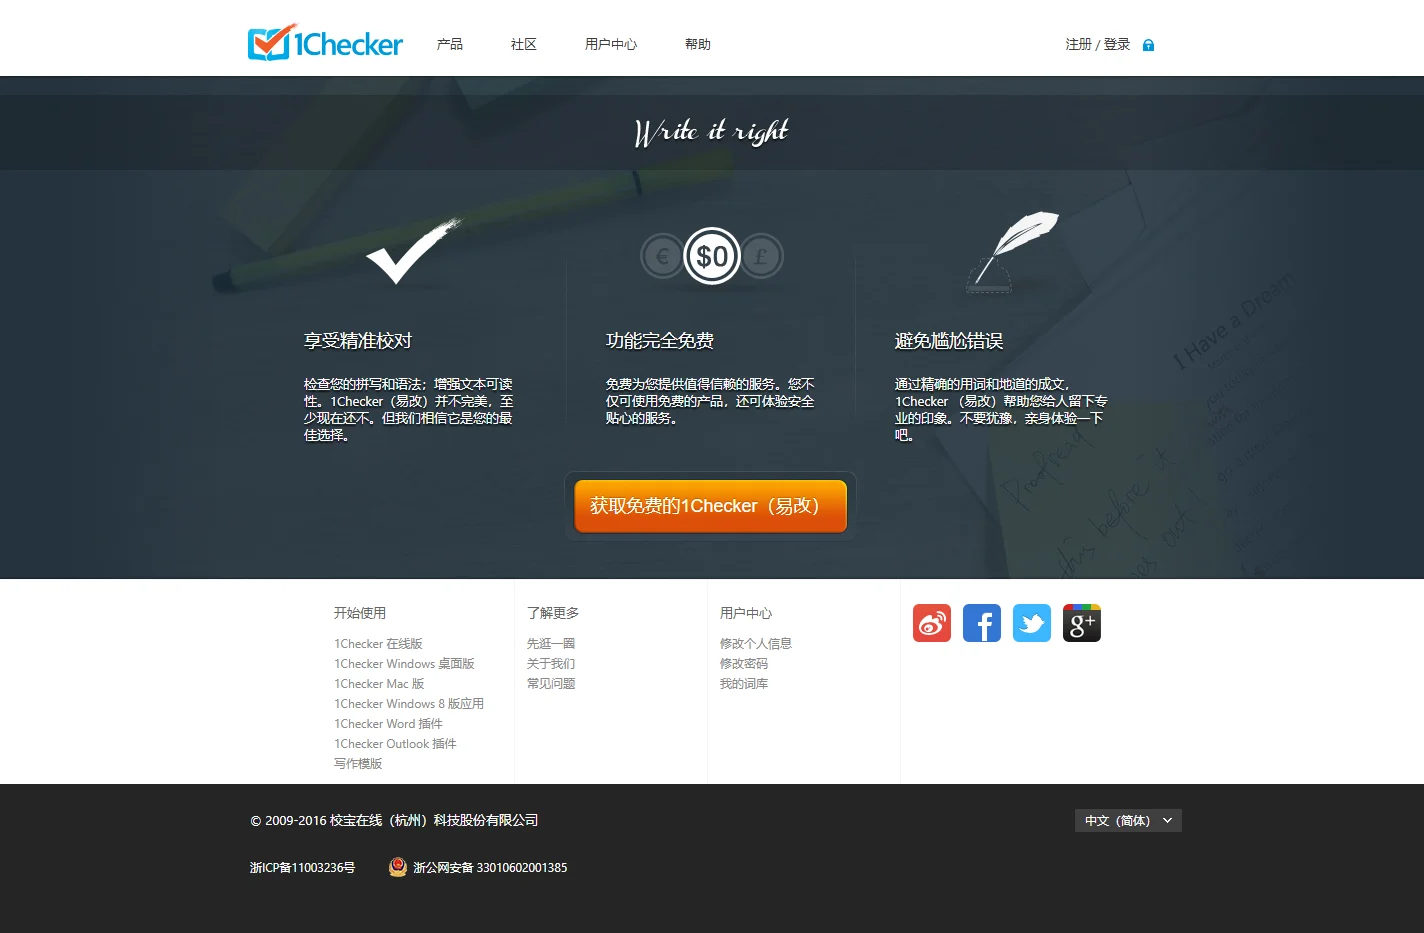Viewport: 1424px width, 933px height.
Task: Click the 避免尴尬错误 heading
Action: click(949, 341)
